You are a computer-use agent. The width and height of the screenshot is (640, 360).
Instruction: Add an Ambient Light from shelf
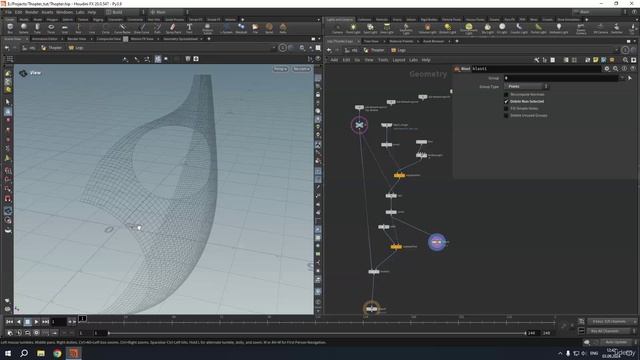tap(558, 28)
